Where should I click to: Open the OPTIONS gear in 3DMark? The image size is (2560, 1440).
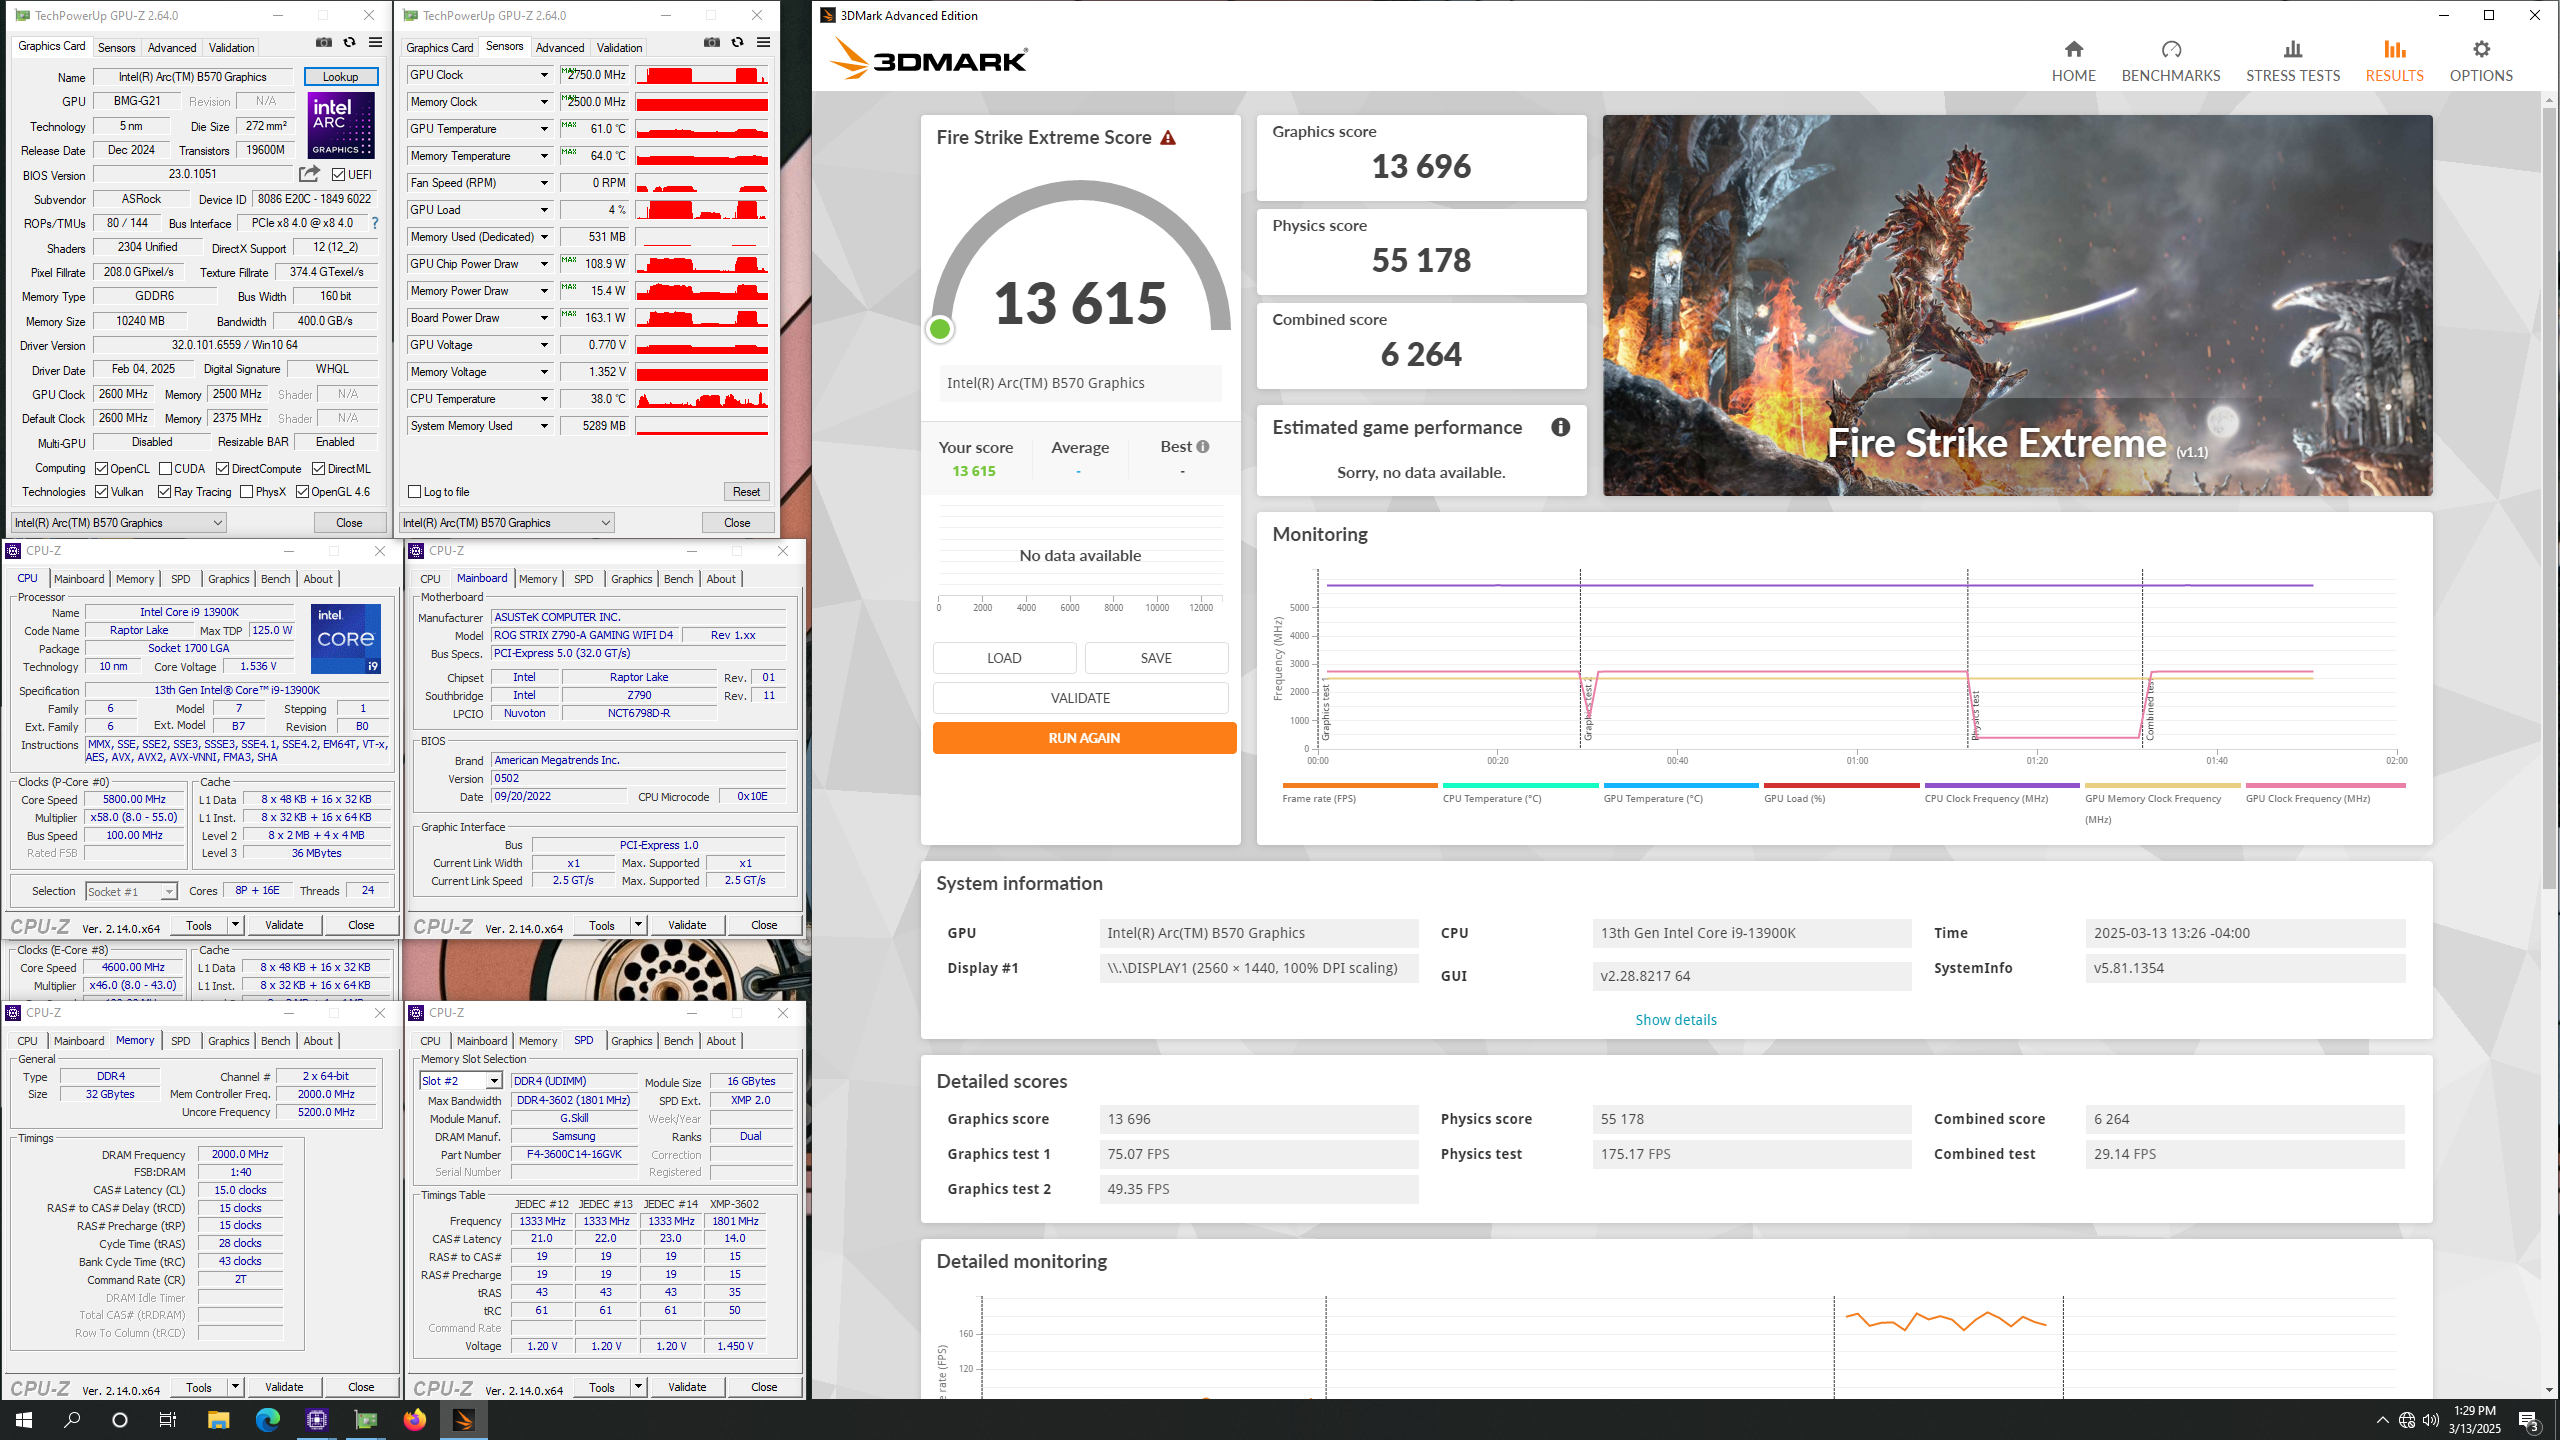point(2481,49)
